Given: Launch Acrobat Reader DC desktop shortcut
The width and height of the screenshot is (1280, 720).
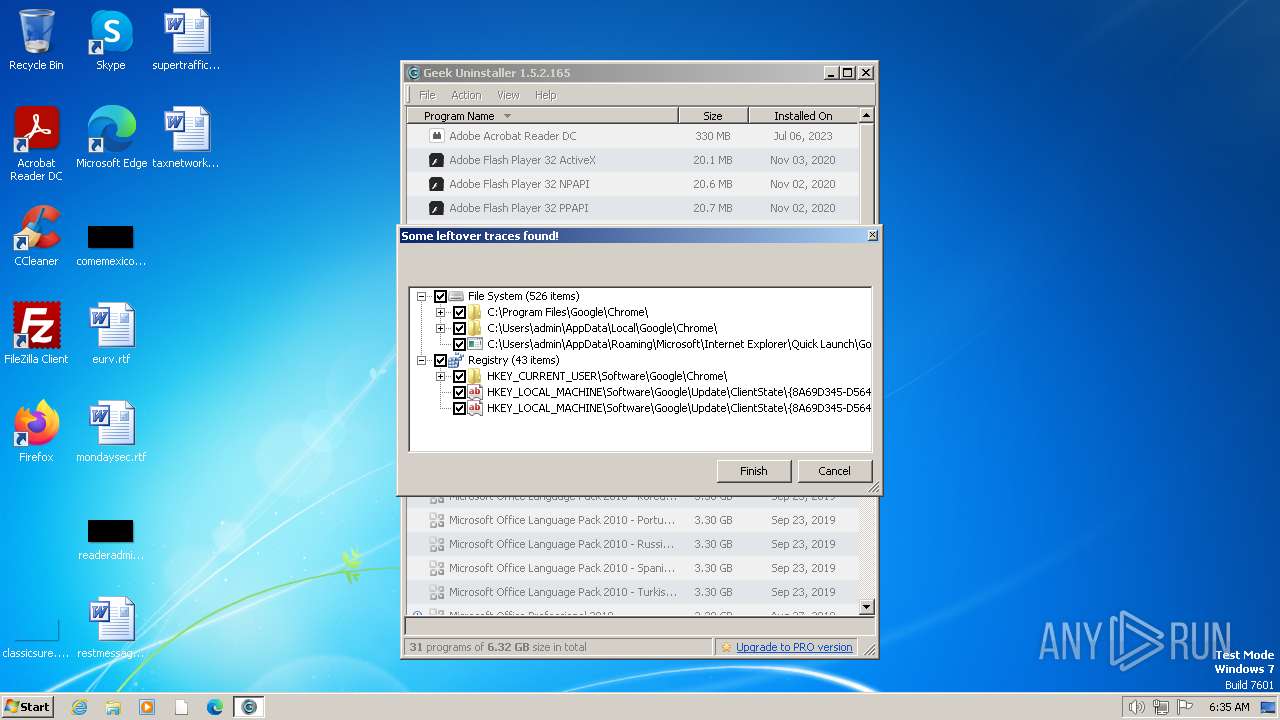Looking at the screenshot, I should click(x=36, y=144).
